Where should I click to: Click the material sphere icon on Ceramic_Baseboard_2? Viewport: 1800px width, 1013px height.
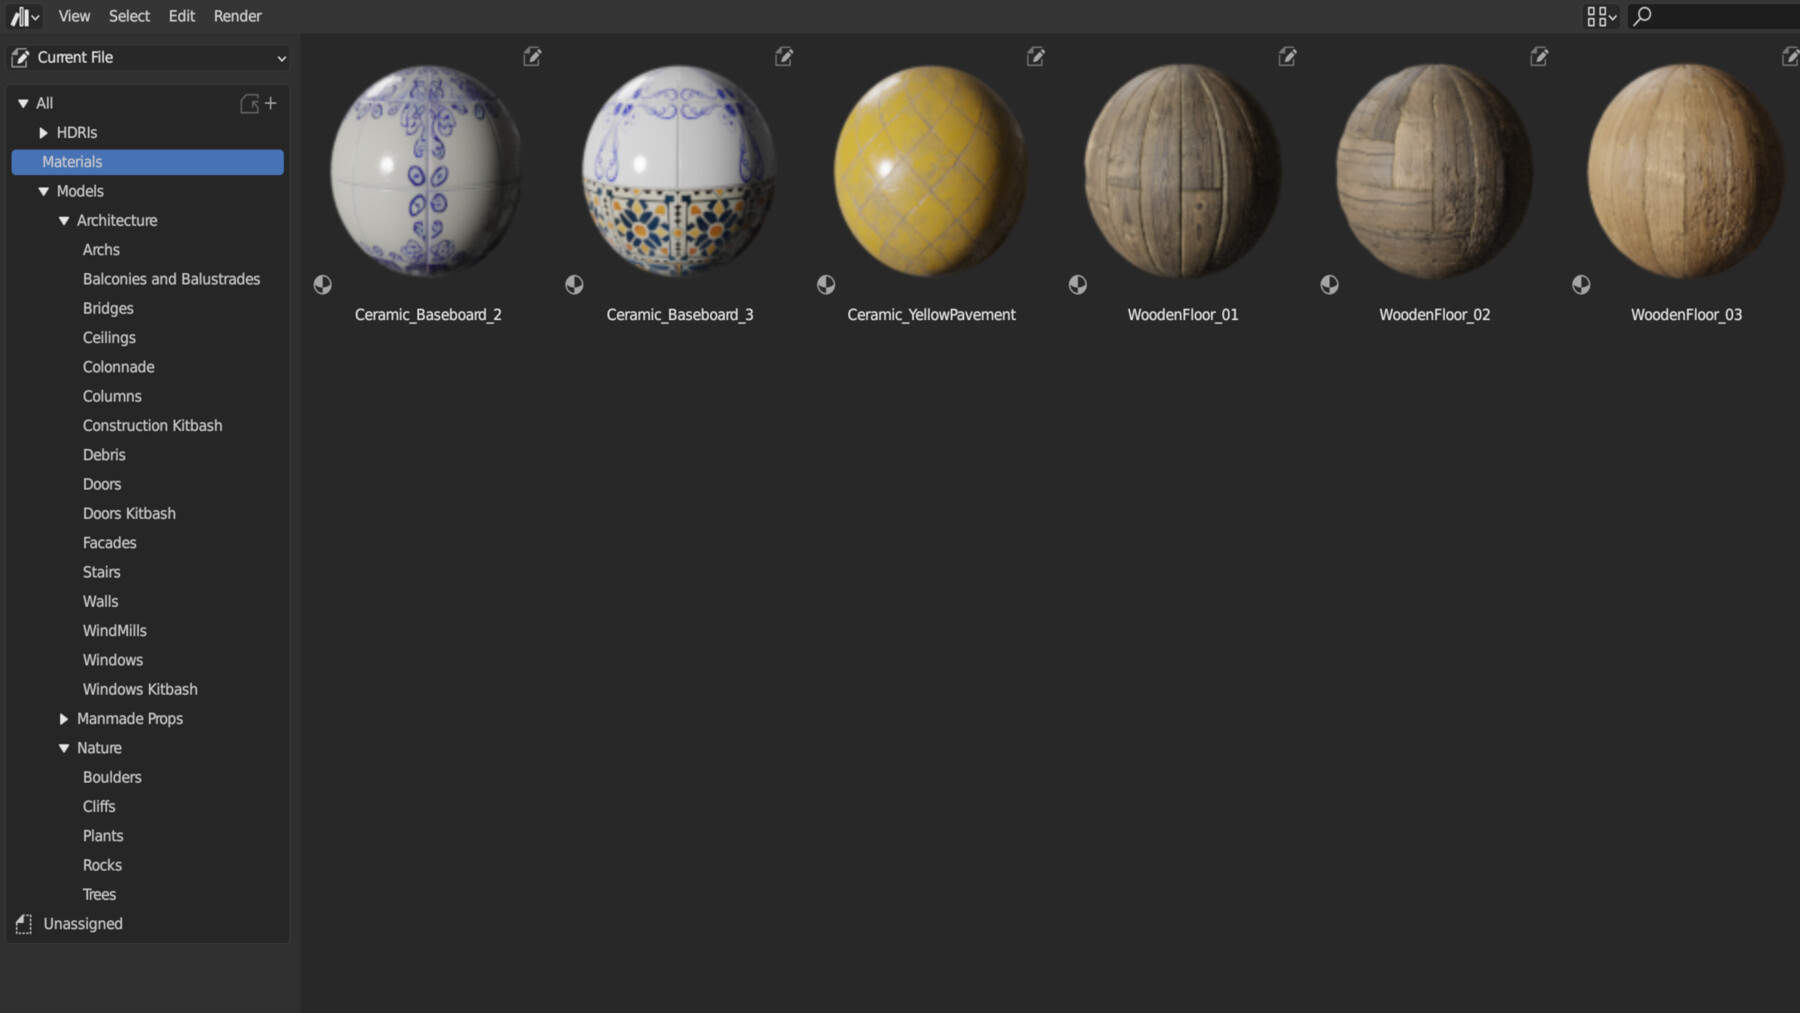tap(322, 284)
